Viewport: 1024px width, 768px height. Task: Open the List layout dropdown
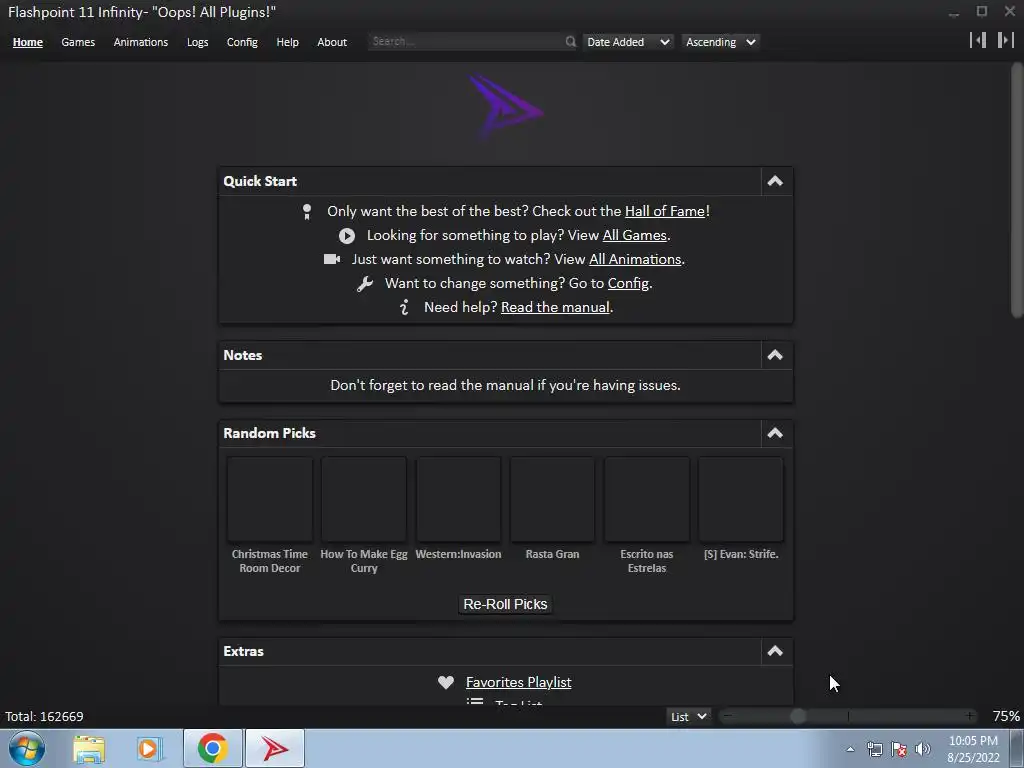(688, 716)
